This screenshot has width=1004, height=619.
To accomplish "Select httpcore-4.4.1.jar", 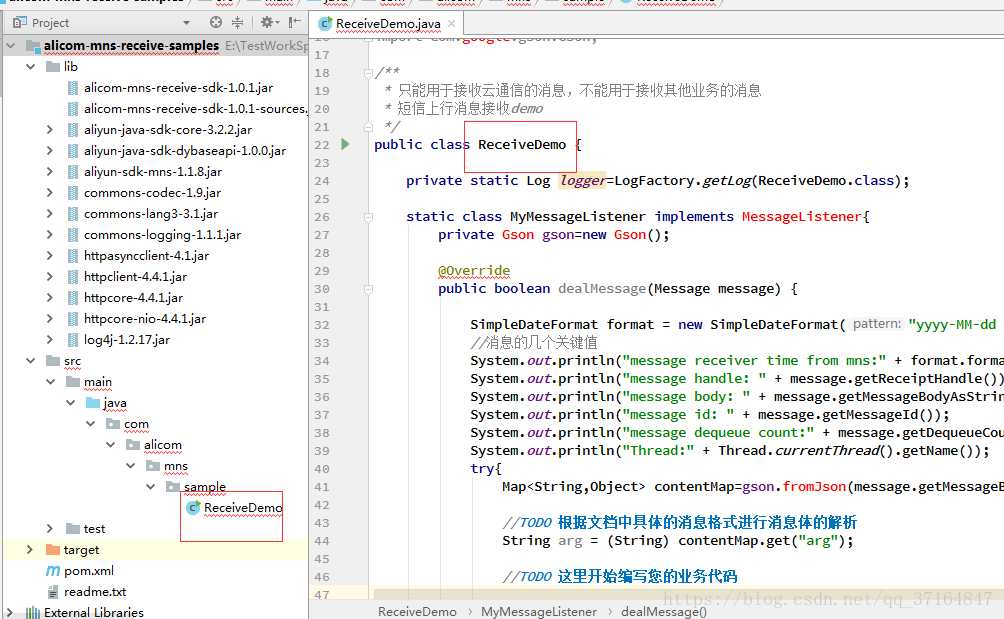I will (x=133, y=298).
